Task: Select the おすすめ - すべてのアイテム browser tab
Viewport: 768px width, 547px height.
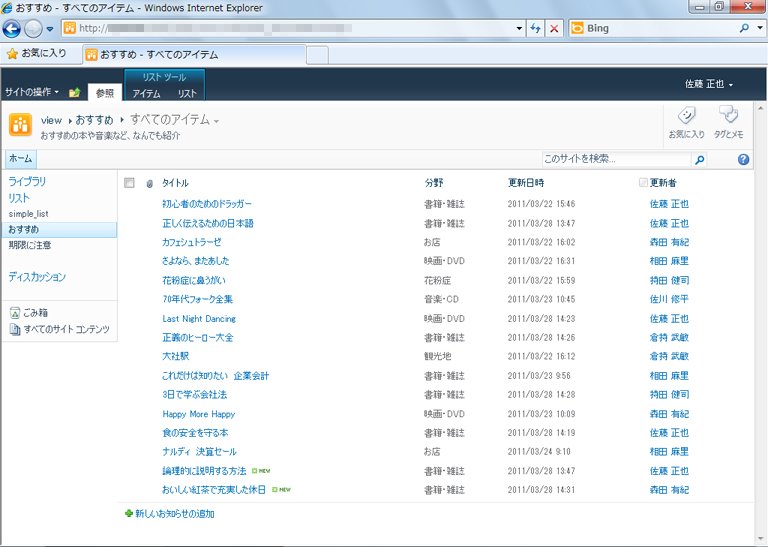Action: 194,54
